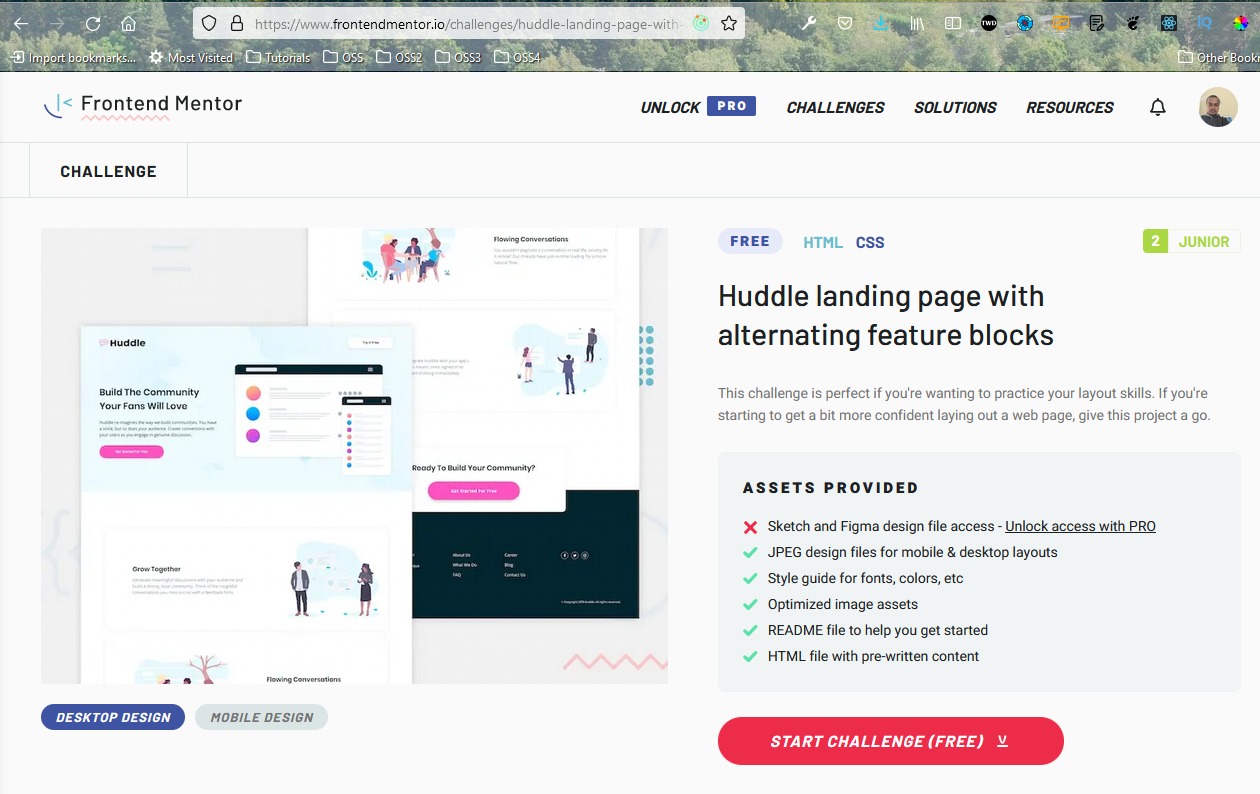
Task: View site security padlock details
Action: 237,23
